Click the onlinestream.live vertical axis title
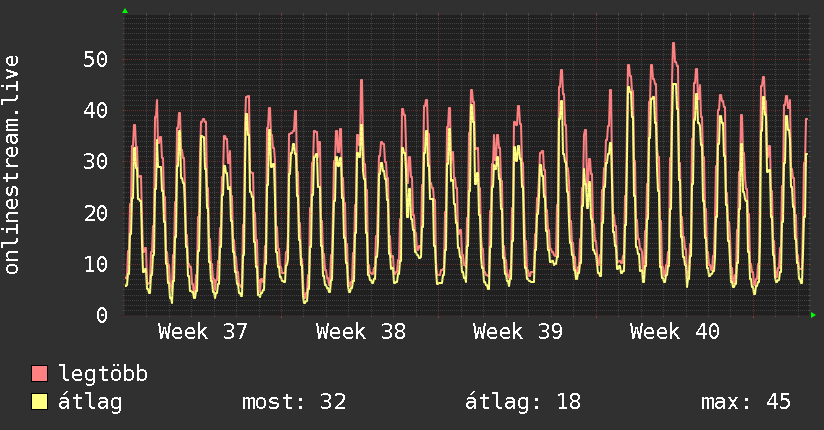The image size is (824, 430). click(x=12, y=165)
